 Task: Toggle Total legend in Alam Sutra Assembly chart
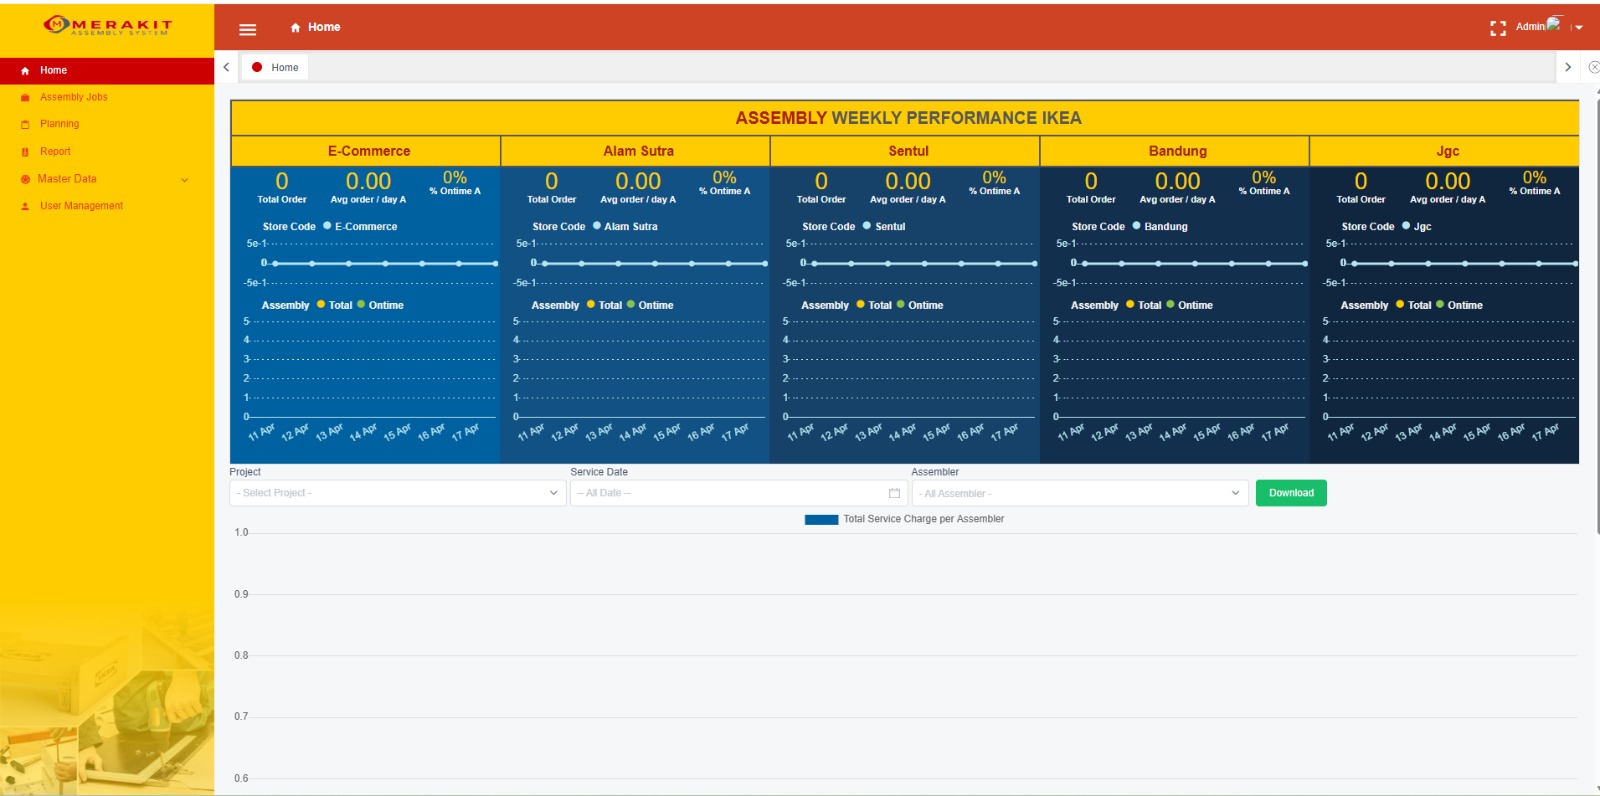click(605, 305)
